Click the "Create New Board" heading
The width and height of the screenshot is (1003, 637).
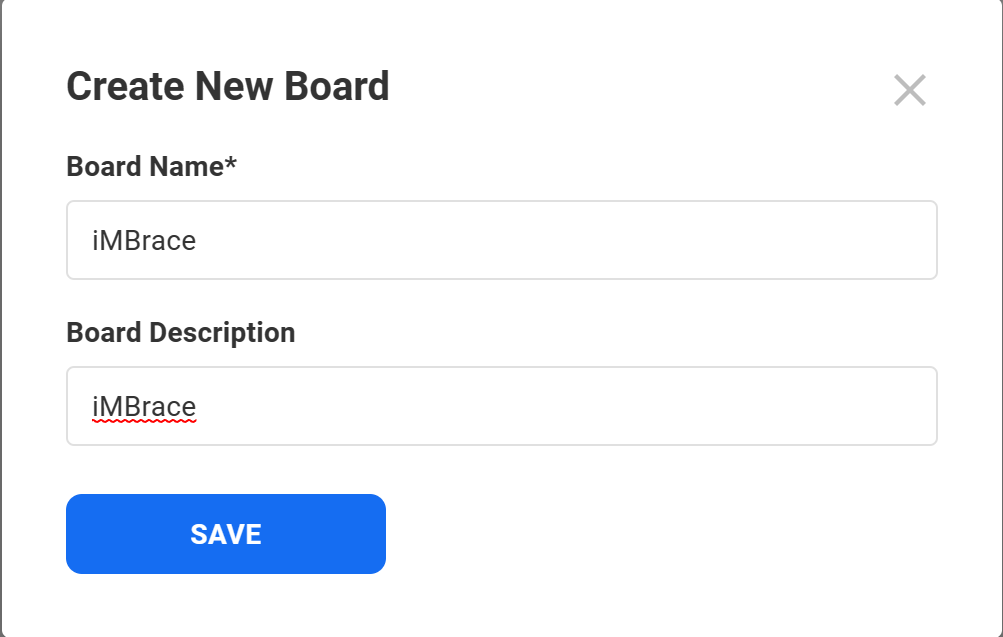click(x=227, y=87)
